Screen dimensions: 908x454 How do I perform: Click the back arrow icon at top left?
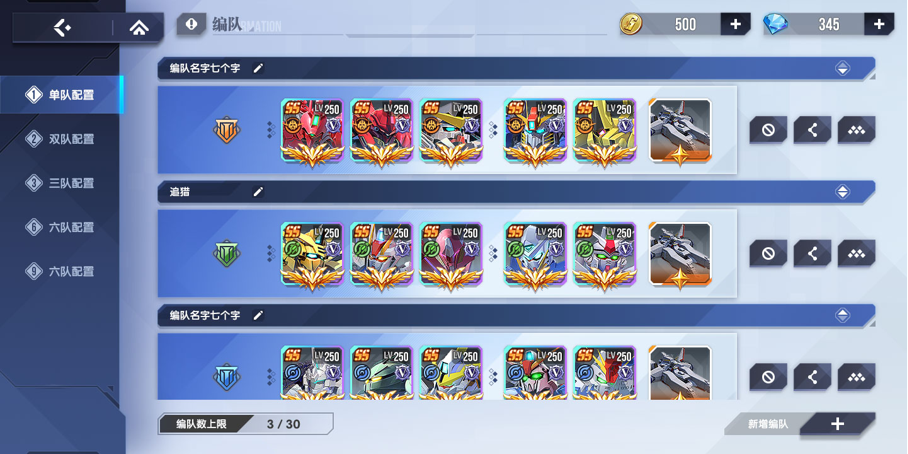pyautogui.click(x=62, y=27)
